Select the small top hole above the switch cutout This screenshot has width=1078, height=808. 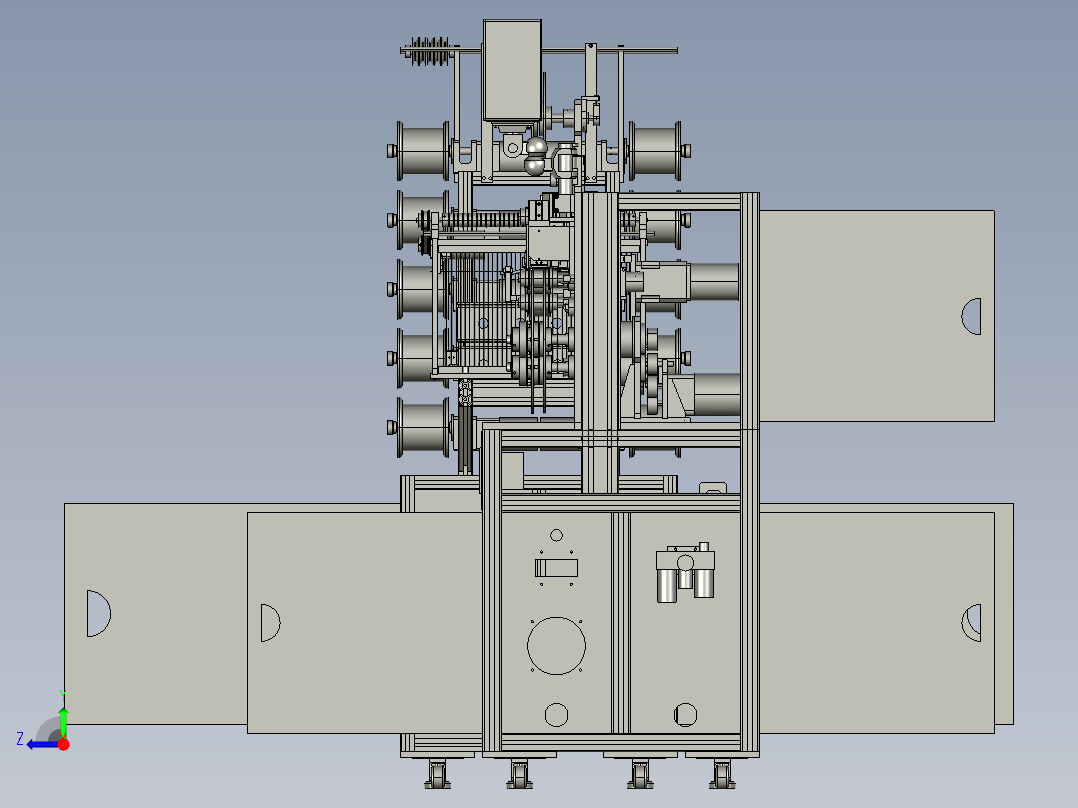coord(556,535)
